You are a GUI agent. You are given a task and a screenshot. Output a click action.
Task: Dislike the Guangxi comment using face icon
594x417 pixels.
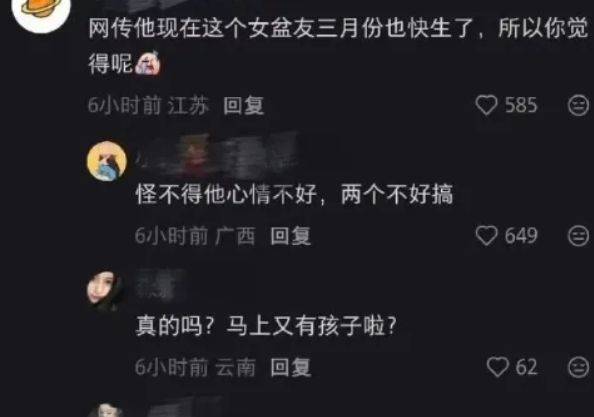pos(578,236)
